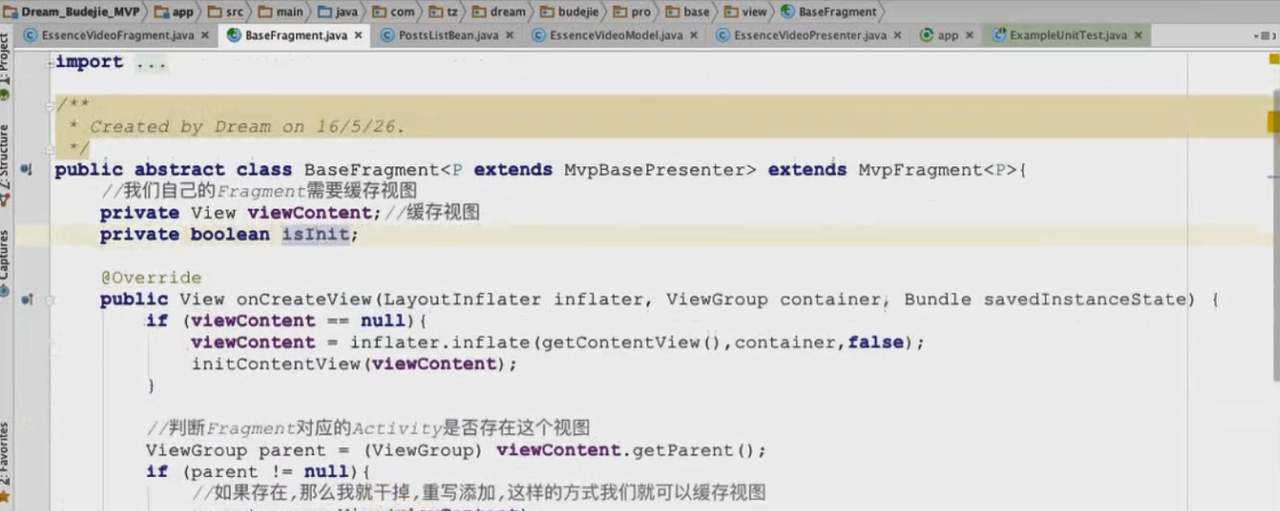Close the ExampleUnitTest.java tab
The width and height of the screenshot is (1280, 511).
click(1138, 35)
